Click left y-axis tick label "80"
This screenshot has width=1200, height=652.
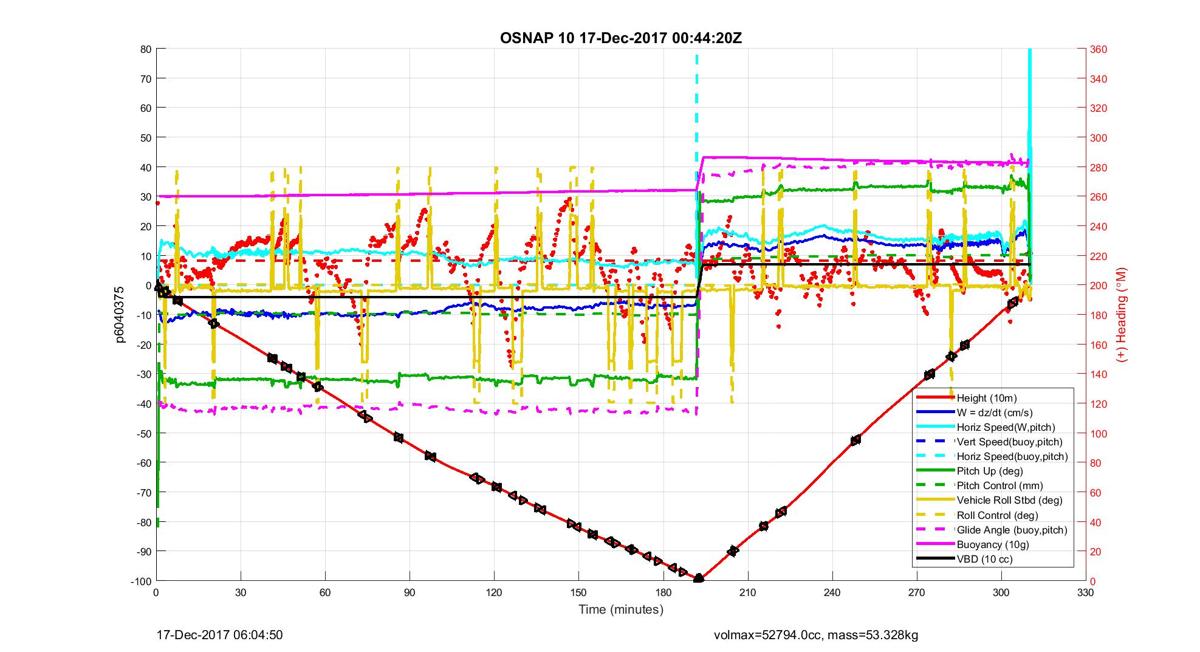point(144,49)
